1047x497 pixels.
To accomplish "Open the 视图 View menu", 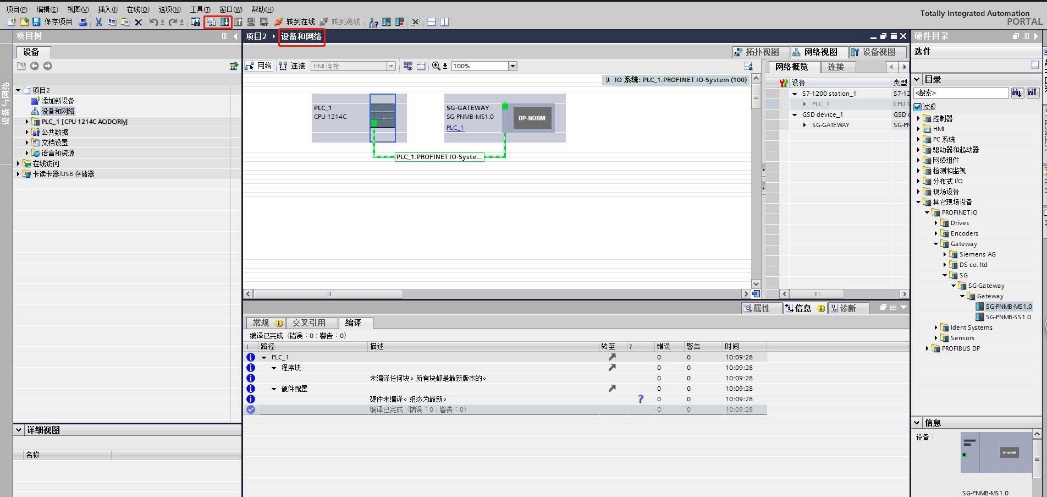I will tap(78, 10).
